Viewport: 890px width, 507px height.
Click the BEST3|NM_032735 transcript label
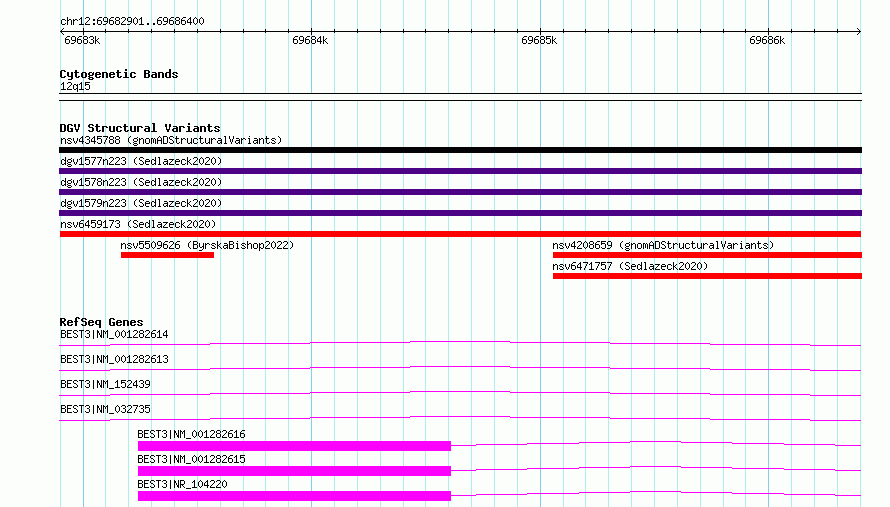coord(105,409)
